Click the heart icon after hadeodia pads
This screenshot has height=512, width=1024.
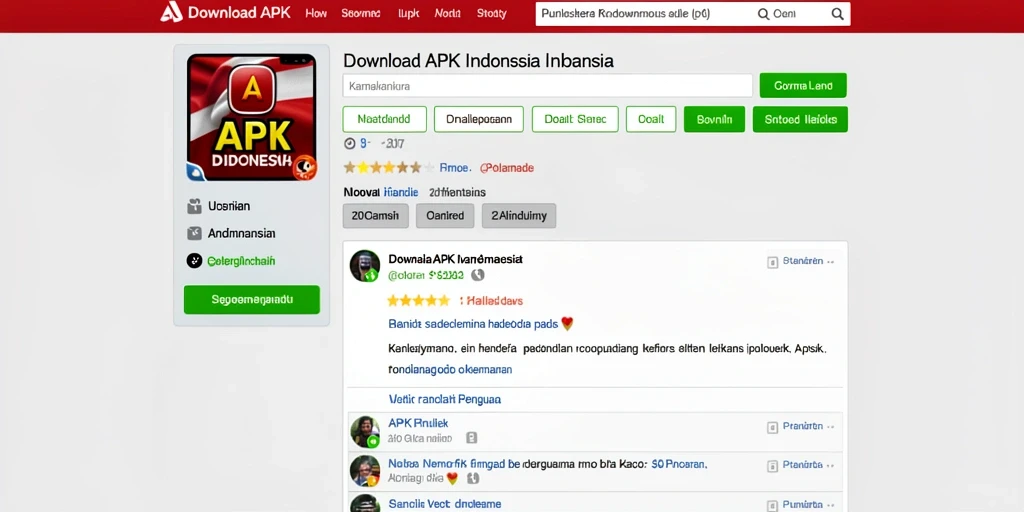pyautogui.click(x=567, y=323)
